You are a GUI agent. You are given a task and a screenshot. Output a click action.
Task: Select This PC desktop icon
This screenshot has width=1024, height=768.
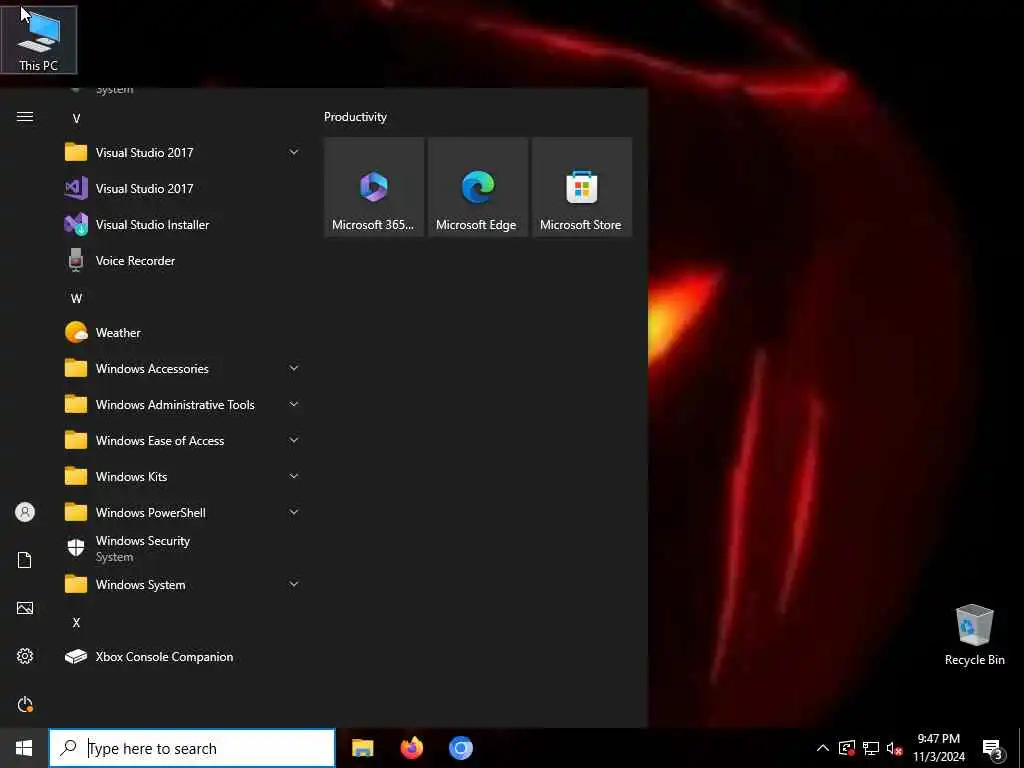click(x=39, y=39)
